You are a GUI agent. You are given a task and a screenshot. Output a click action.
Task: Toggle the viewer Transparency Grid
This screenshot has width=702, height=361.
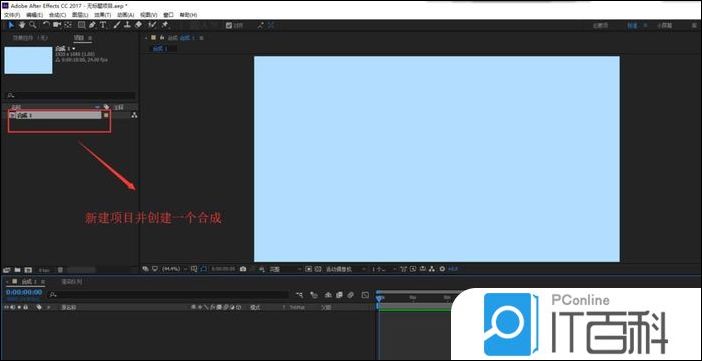pyautogui.click(x=318, y=269)
